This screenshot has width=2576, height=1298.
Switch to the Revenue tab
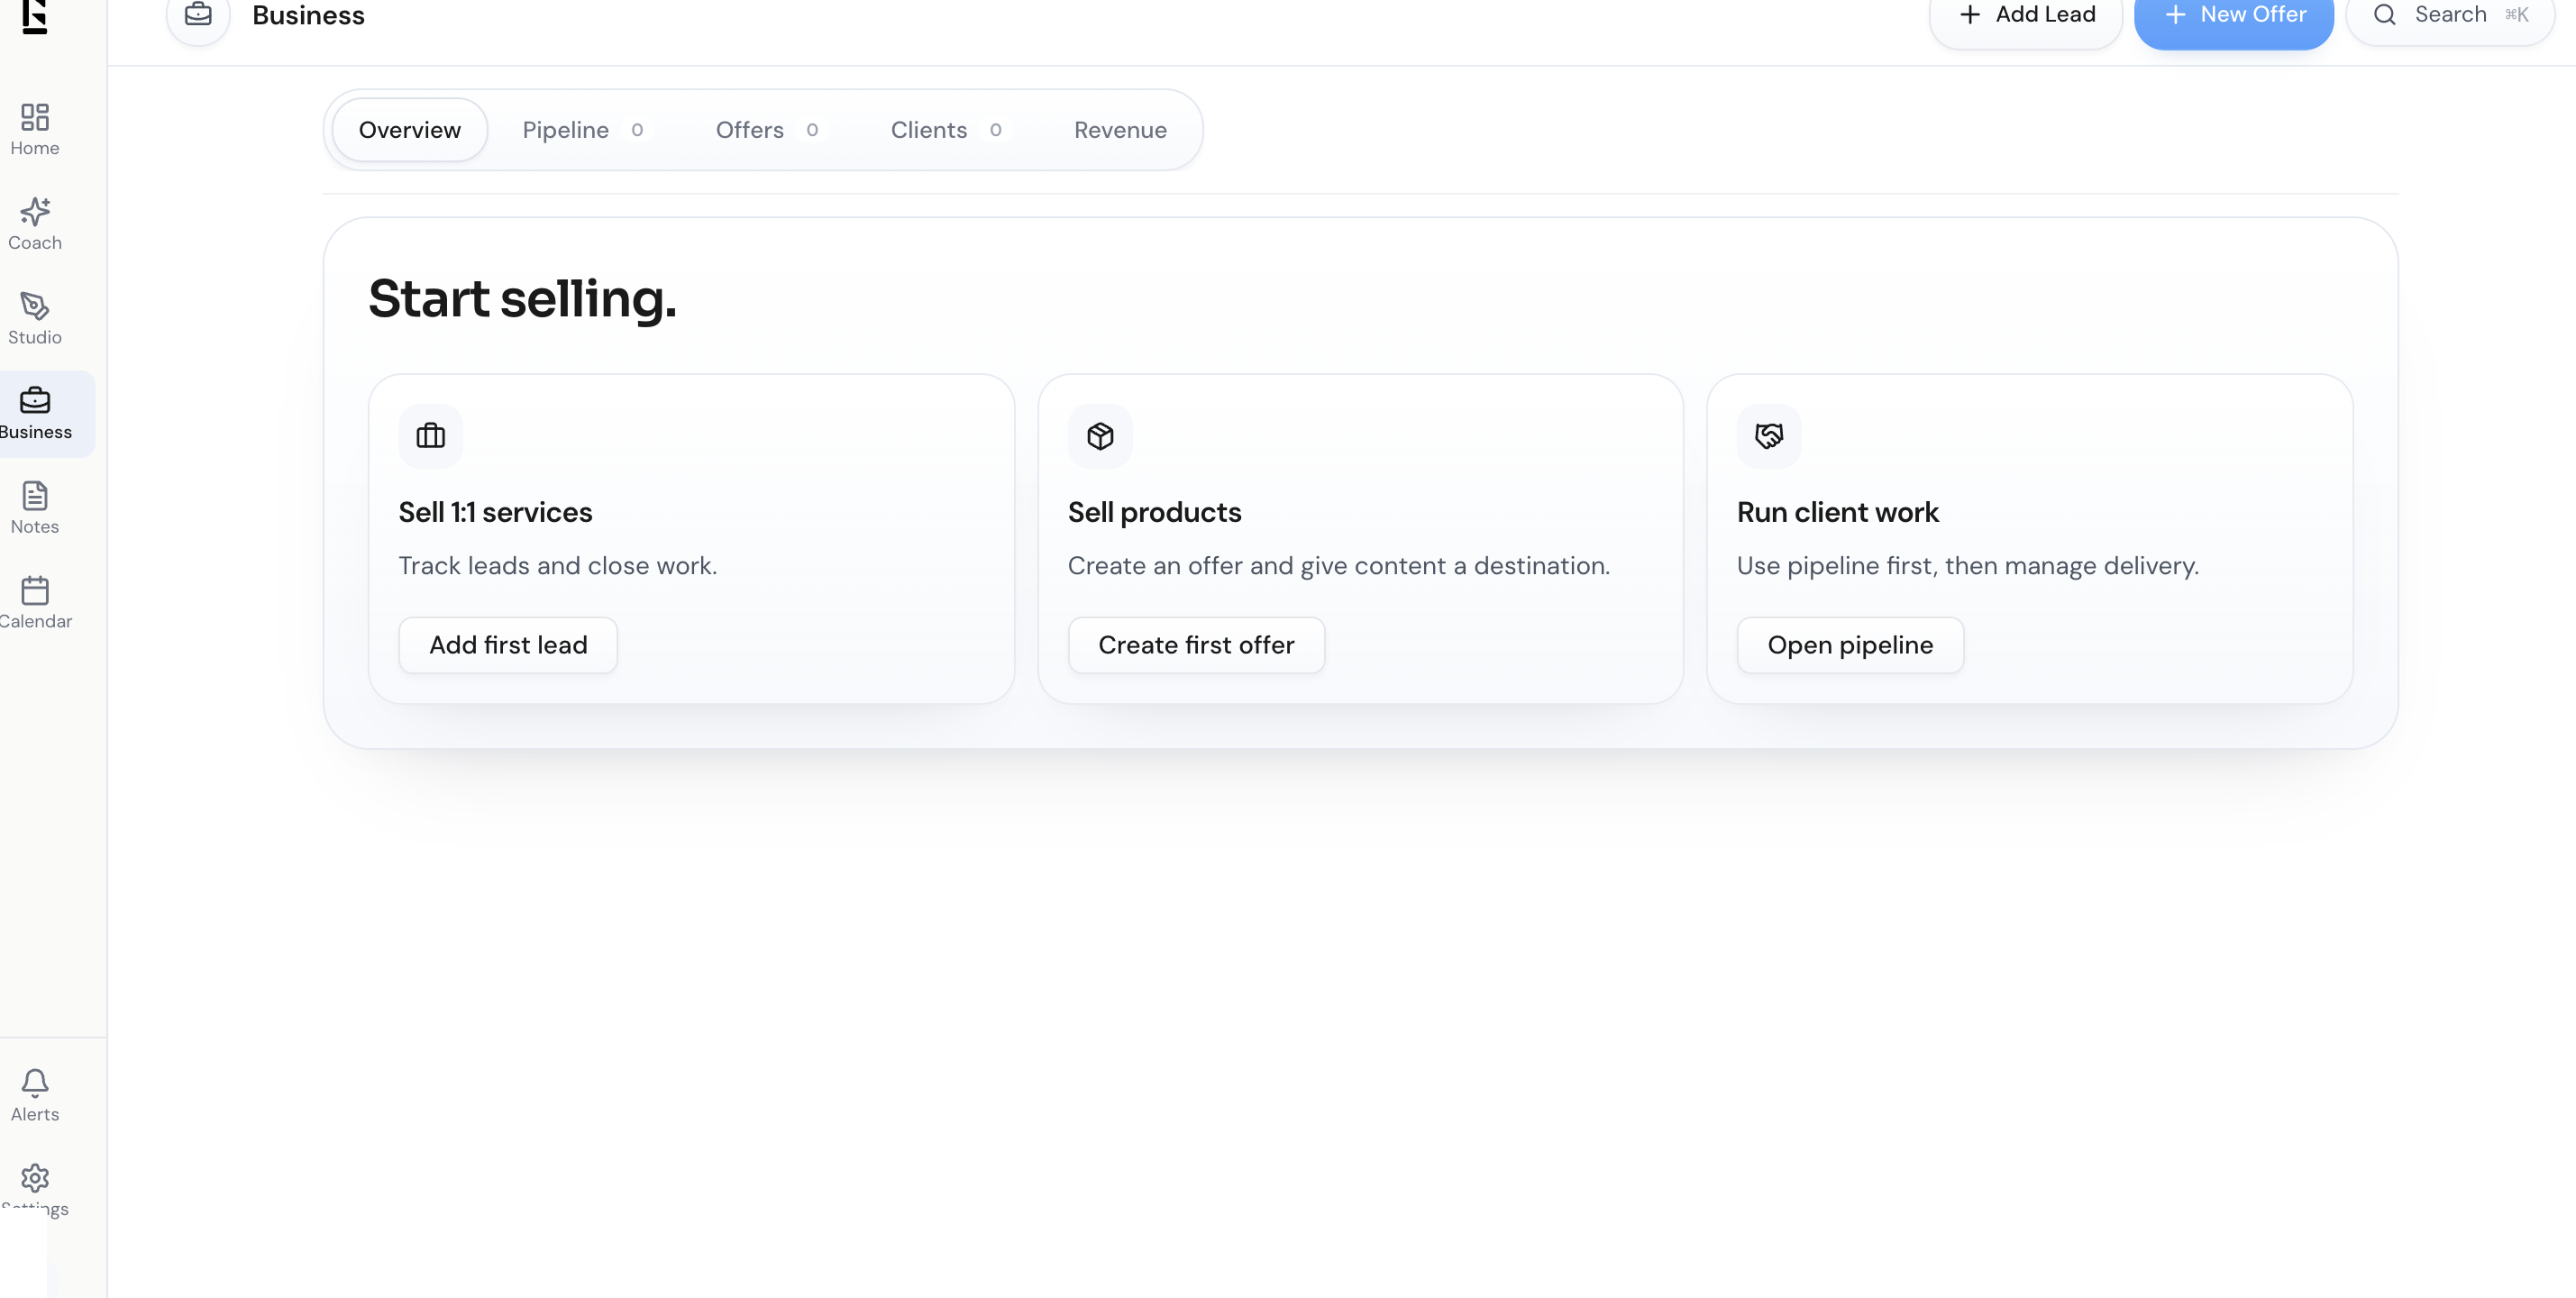[1119, 129]
